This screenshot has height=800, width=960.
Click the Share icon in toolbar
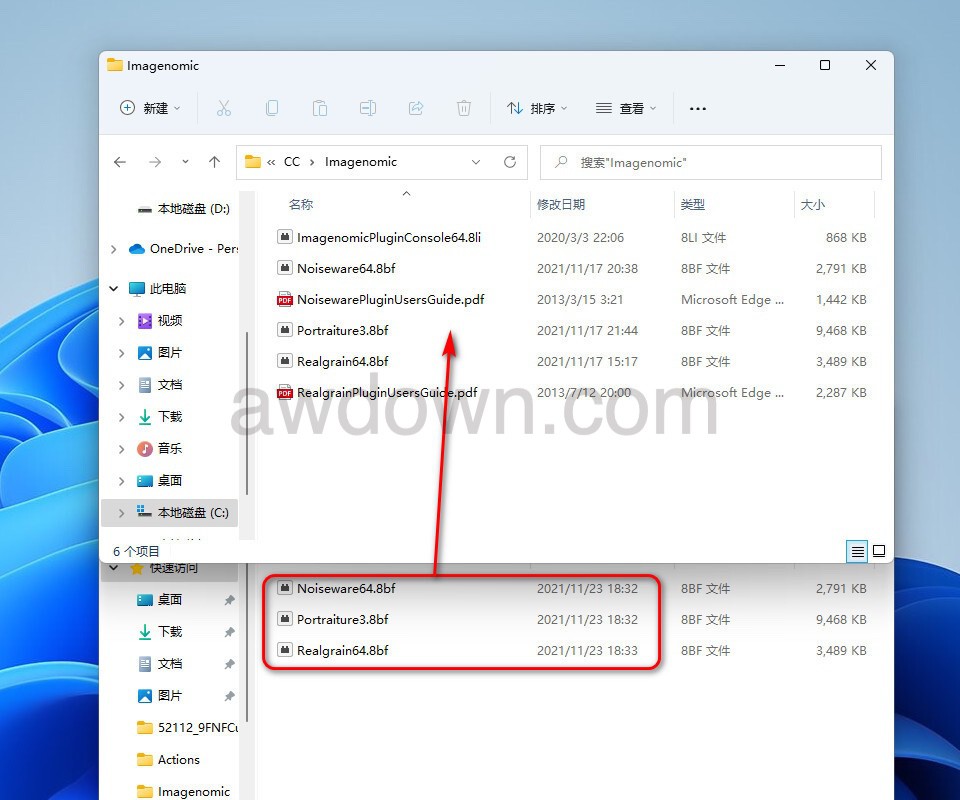(x=416, y=108)
